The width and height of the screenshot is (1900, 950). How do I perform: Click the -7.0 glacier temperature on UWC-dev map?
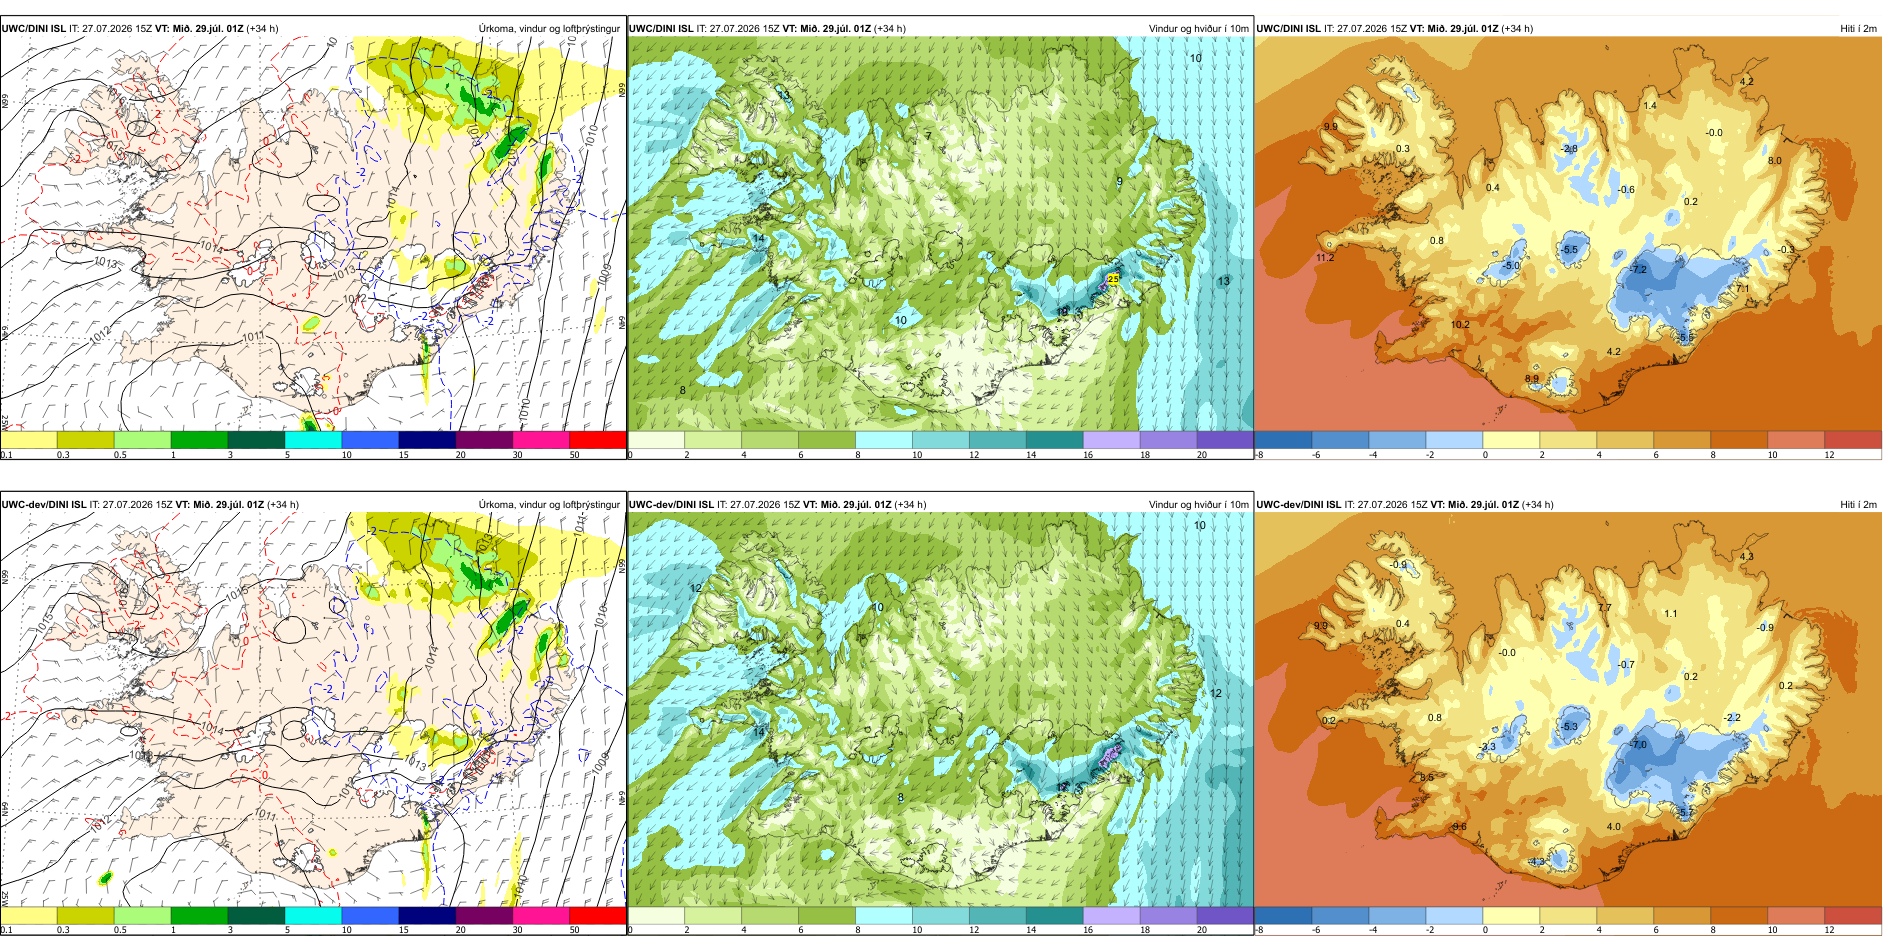coord(1638,745)
